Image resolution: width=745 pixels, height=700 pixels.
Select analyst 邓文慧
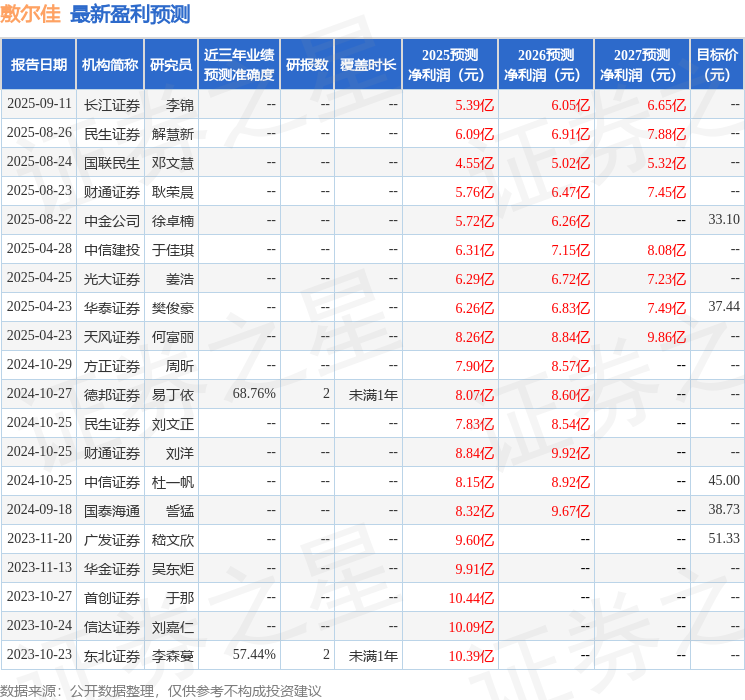172,163
